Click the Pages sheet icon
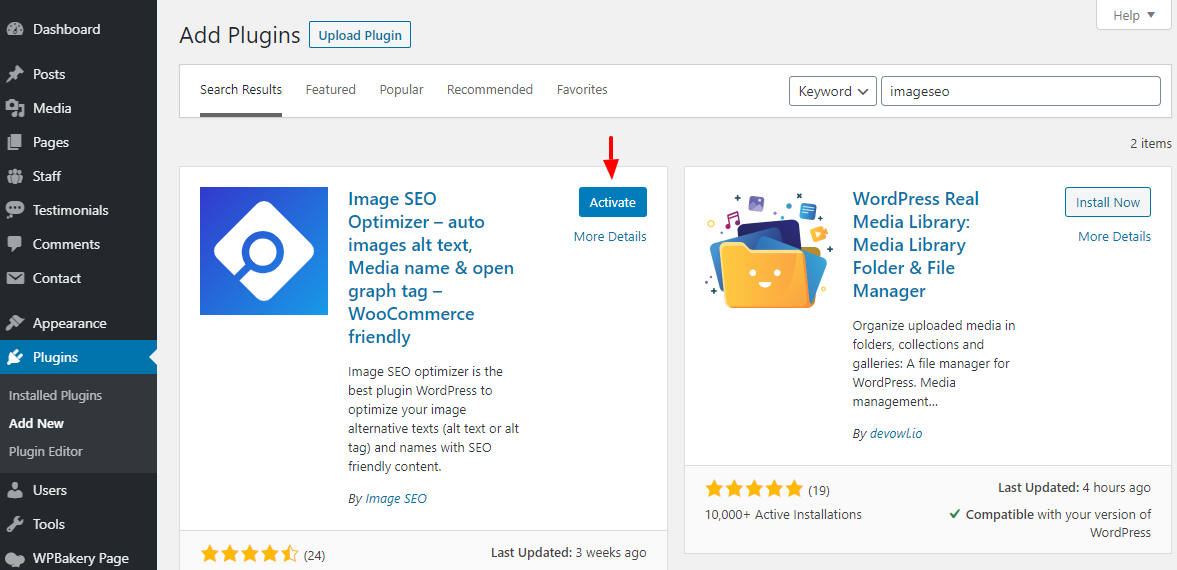Viewport: 1177px width, 570px height. pyautogui.click(x=14, y=142)
